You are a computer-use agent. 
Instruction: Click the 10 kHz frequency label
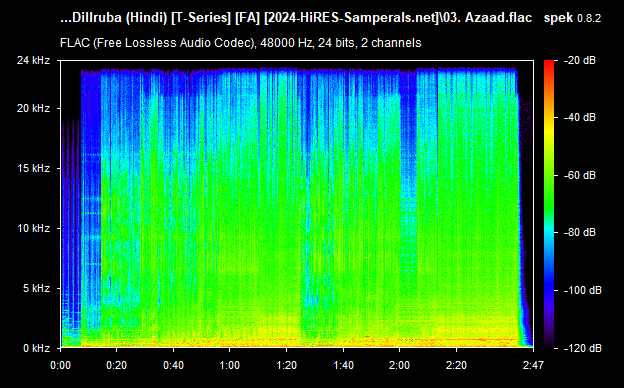(x=33, y=228)
